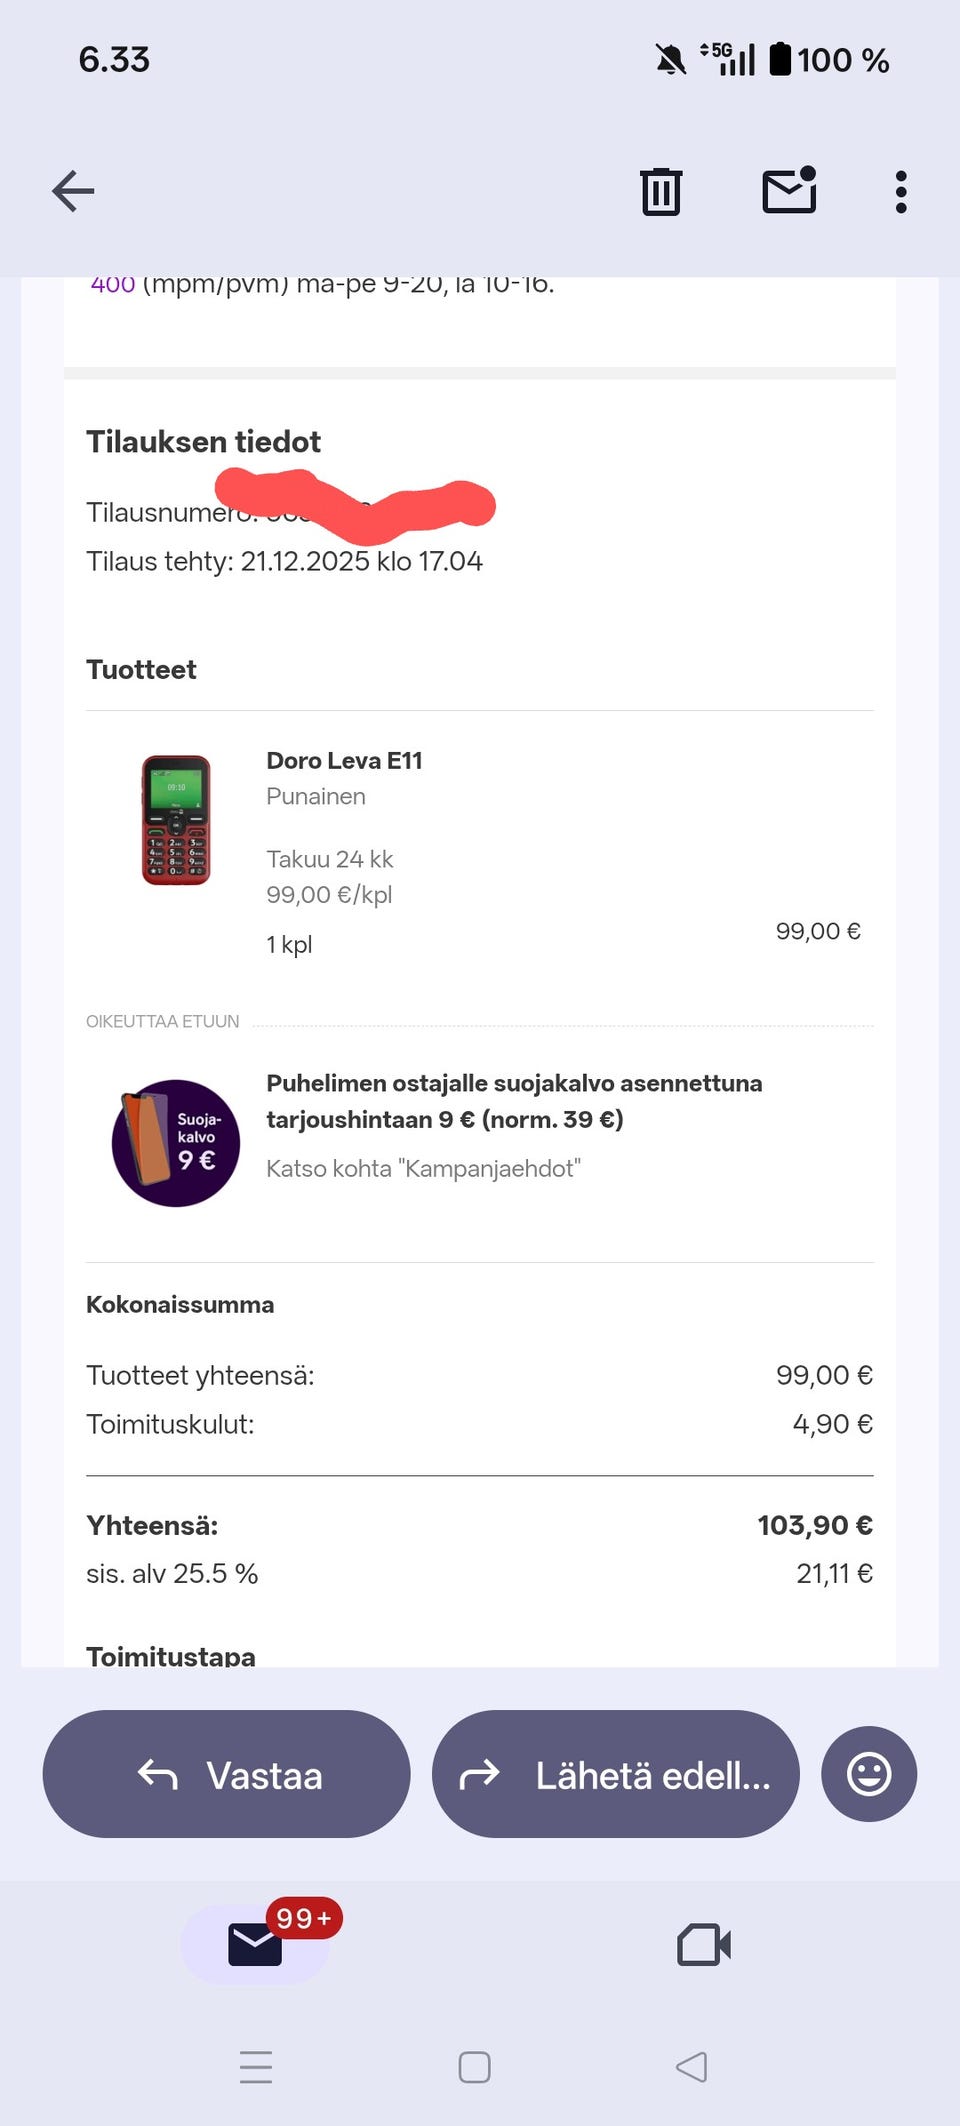Tap the Doro Leva E11 phone image
The width and height of the screenshot is (960, 2126).
tap(176, 820)
